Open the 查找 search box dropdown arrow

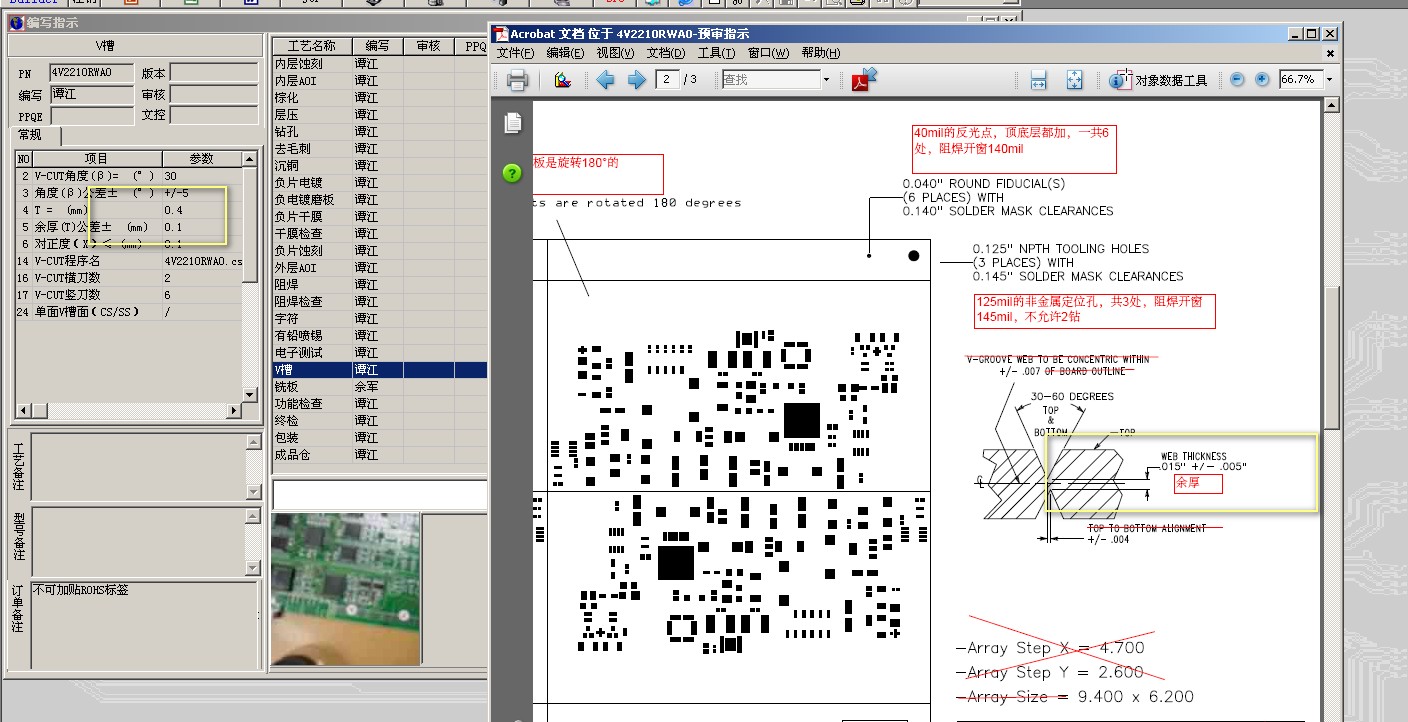(x=826, y=79)
